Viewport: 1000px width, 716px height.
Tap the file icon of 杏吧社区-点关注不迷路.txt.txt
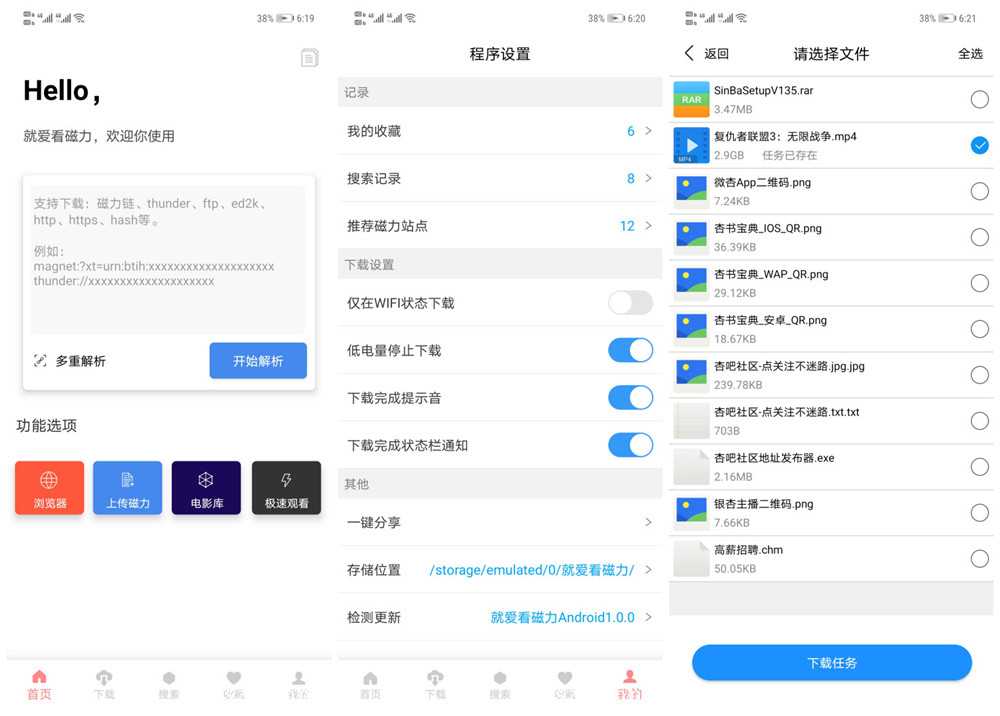[x=691, y=421]
